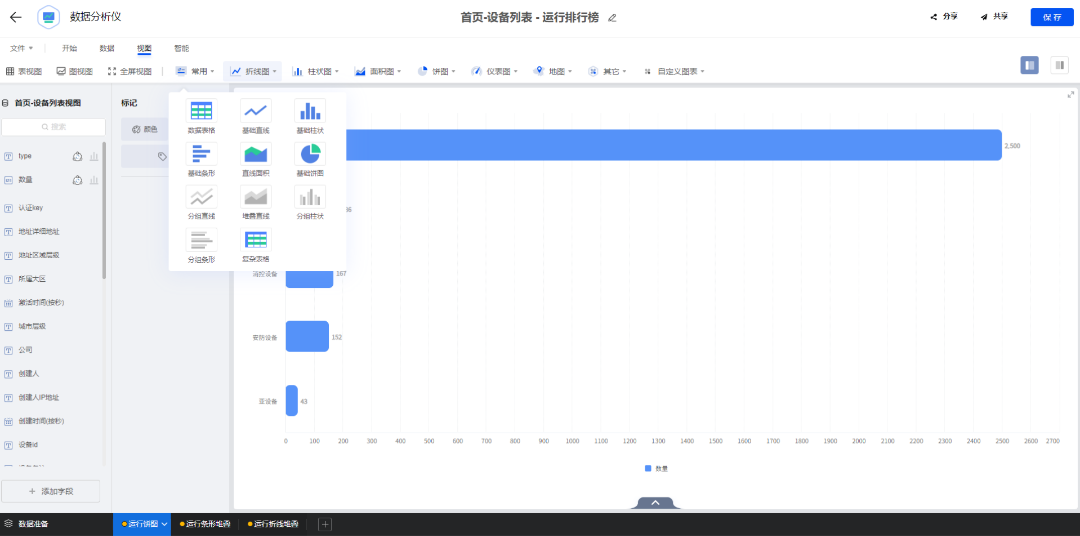Image resolution: width=1080 pixels, height=536 pixels.
Task: Pick the 基础柱状 column chart icon
Action: 310,111
